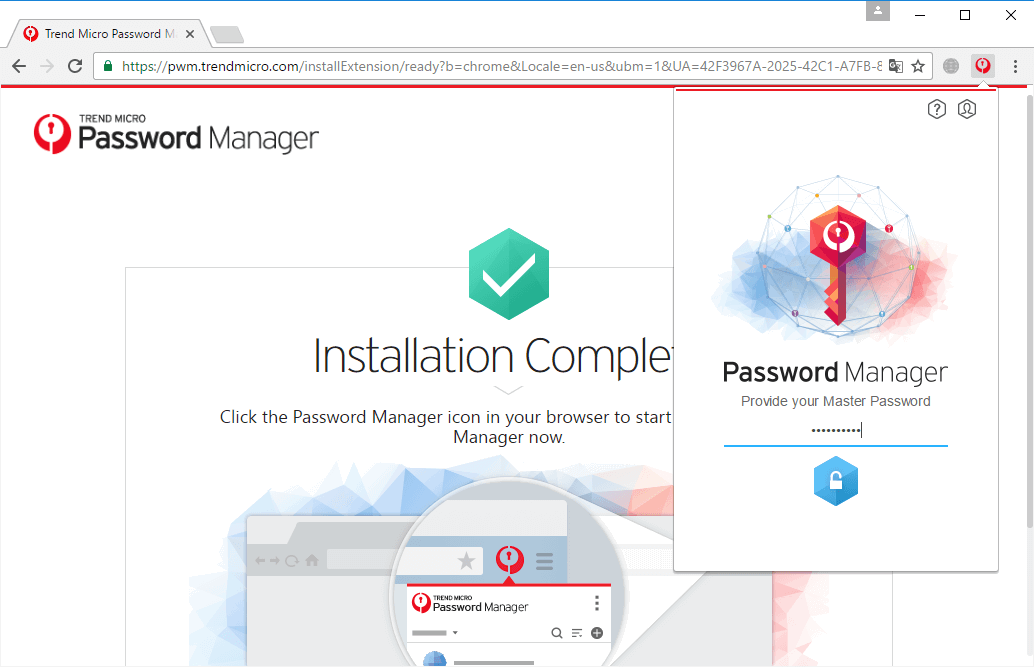The image size is (1034, 667).
Task: Click the red key illustration in popup
Action: click(x=837, y=264)
